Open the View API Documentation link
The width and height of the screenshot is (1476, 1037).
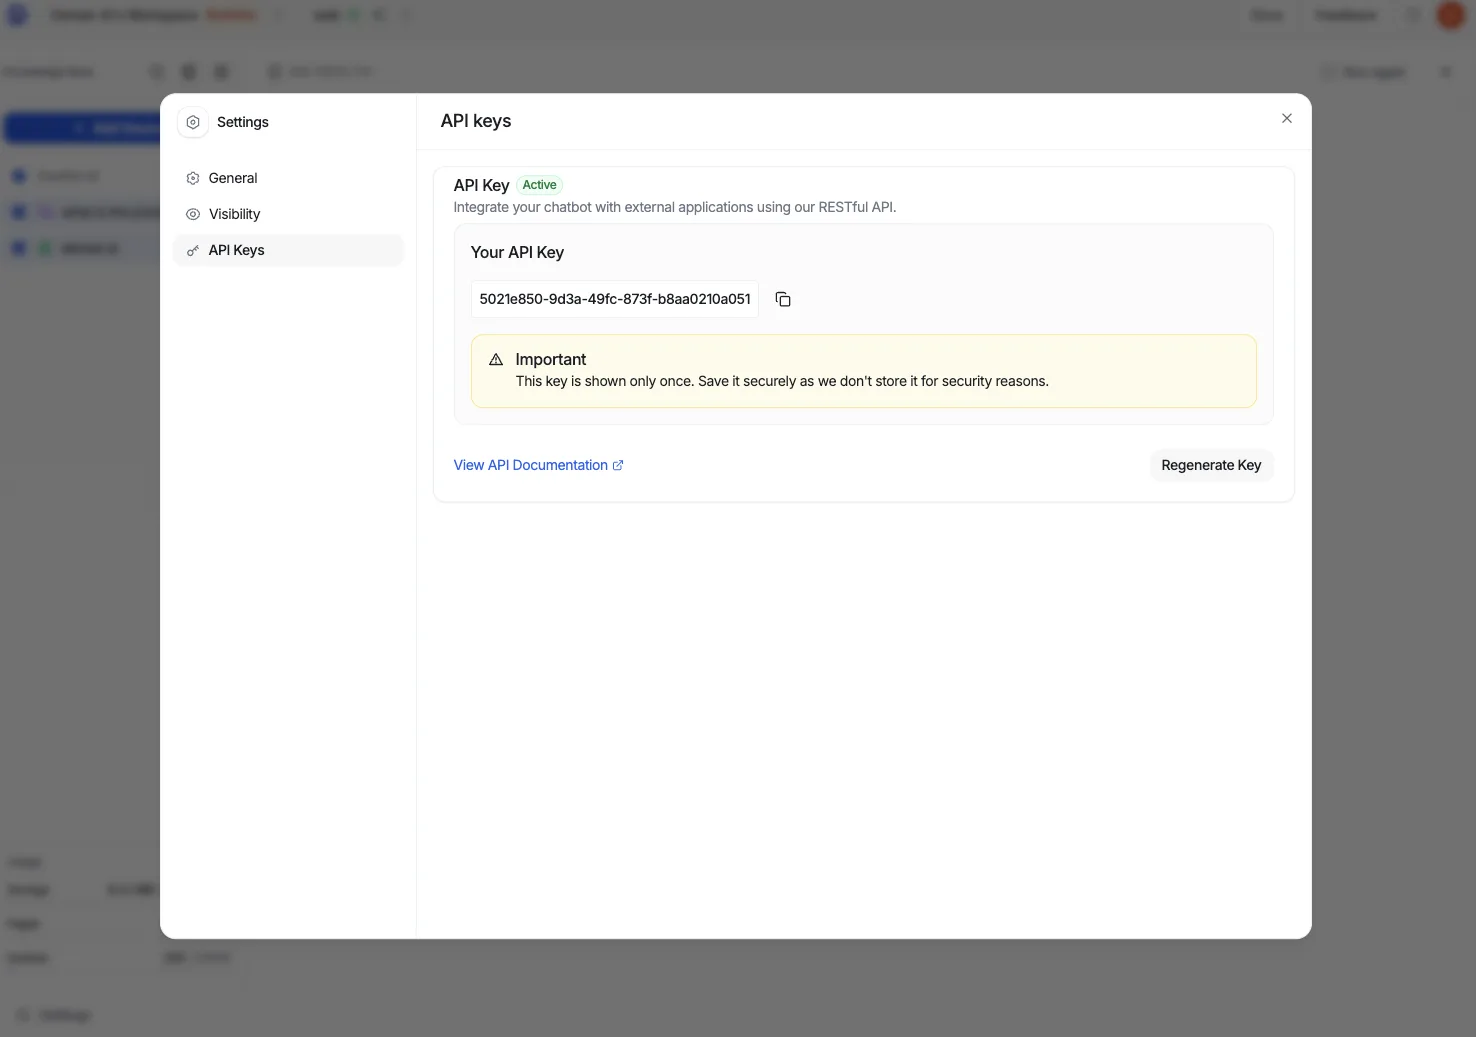[x=538, y=465]
